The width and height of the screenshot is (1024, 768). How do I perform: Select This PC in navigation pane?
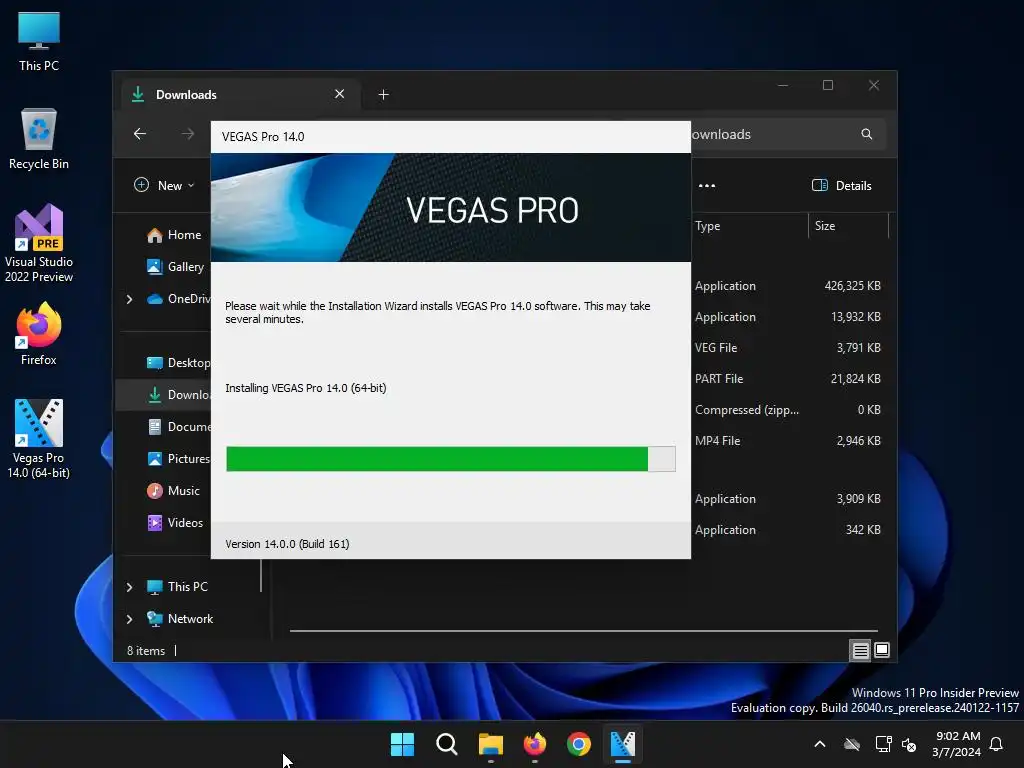click(178, 587)
